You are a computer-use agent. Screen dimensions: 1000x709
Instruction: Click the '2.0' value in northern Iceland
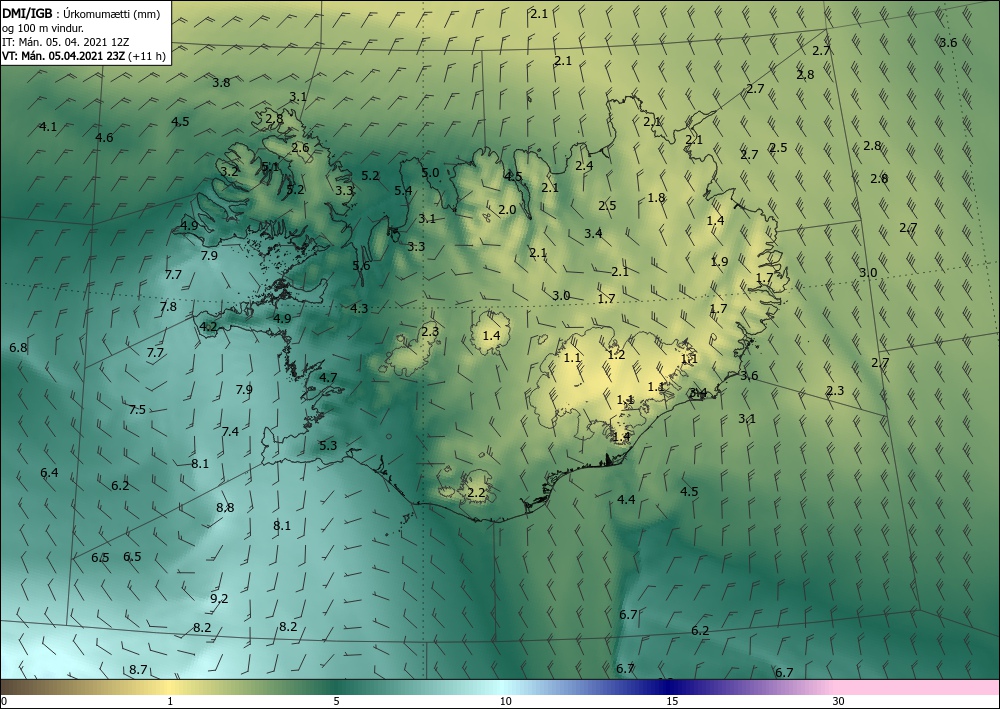click(507, 209)
